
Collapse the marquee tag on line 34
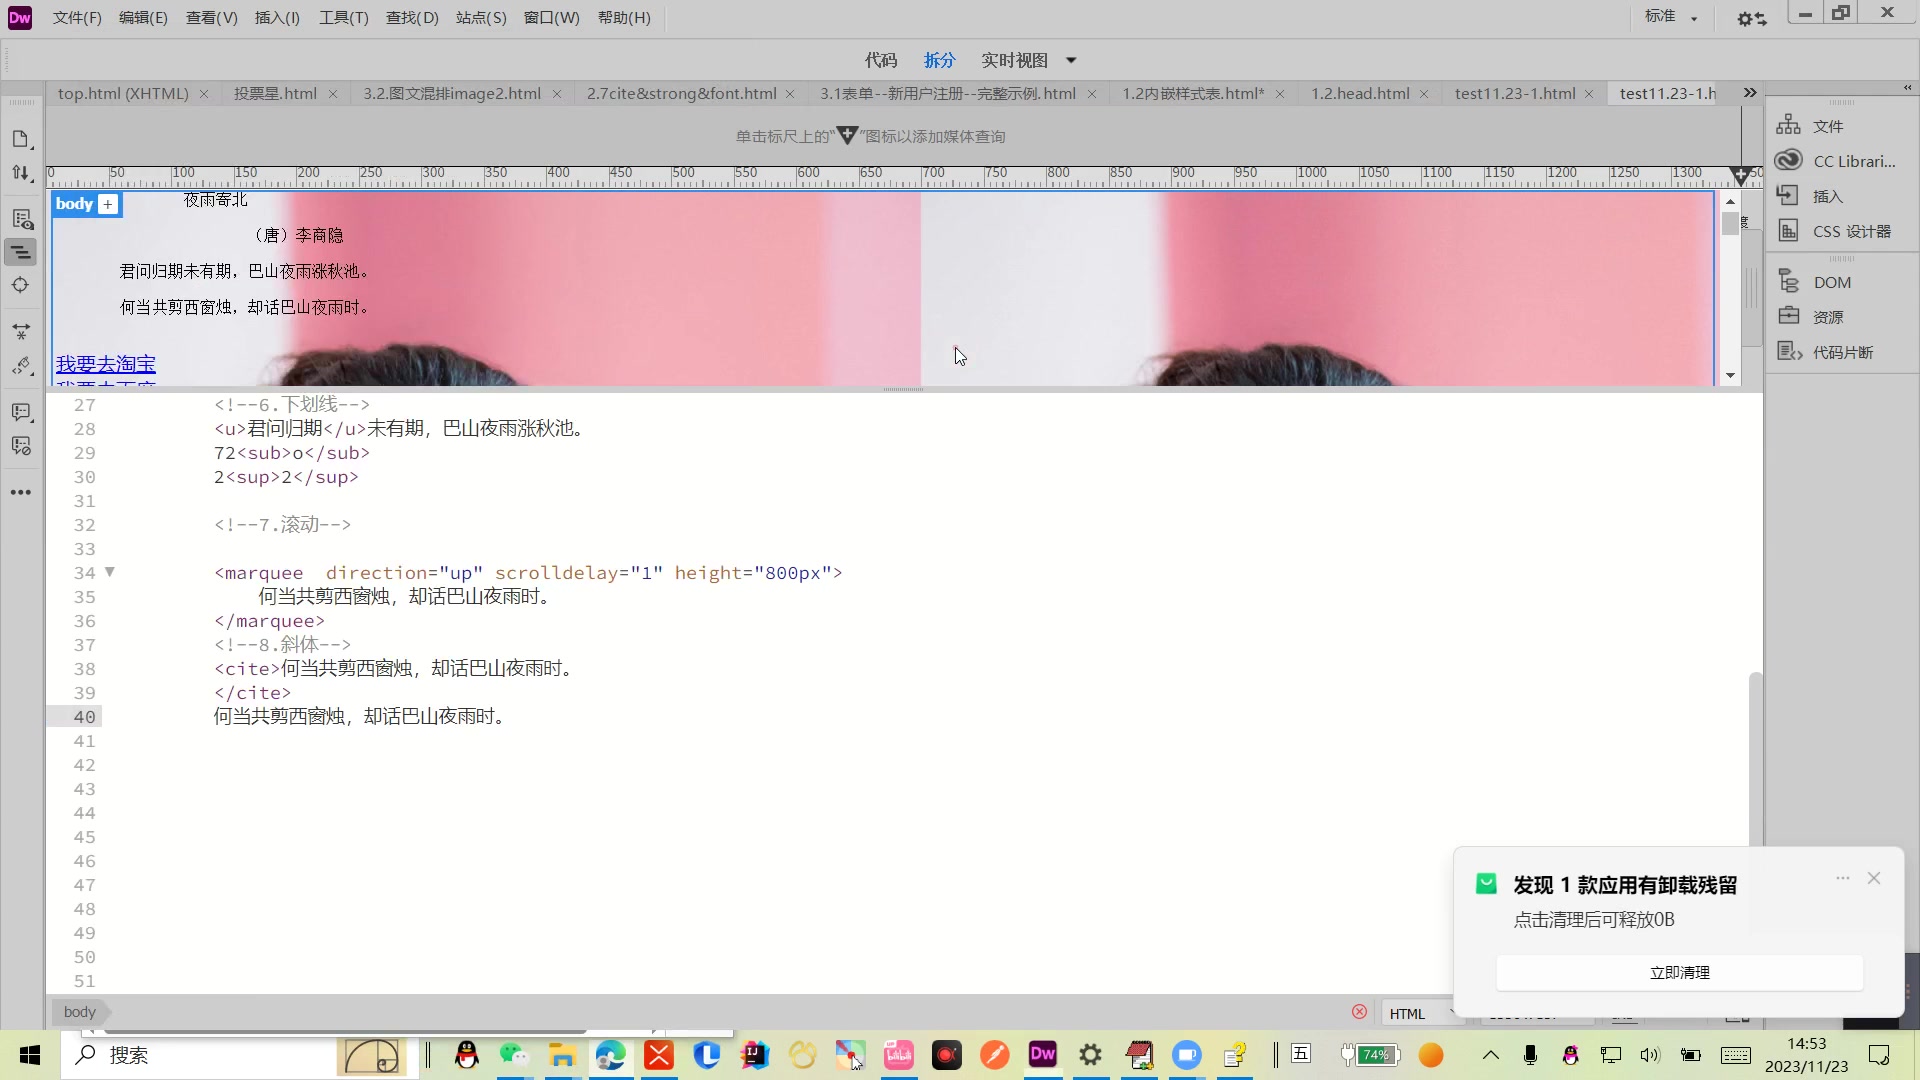point(110,572)
